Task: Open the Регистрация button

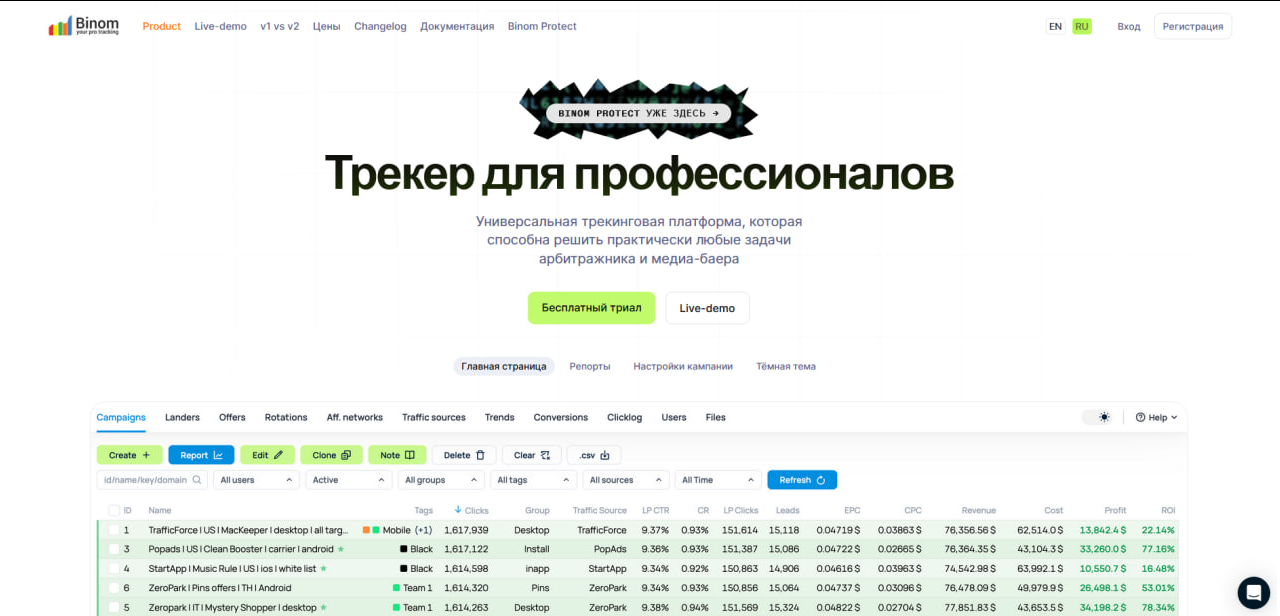Action: click(1192, 26)
